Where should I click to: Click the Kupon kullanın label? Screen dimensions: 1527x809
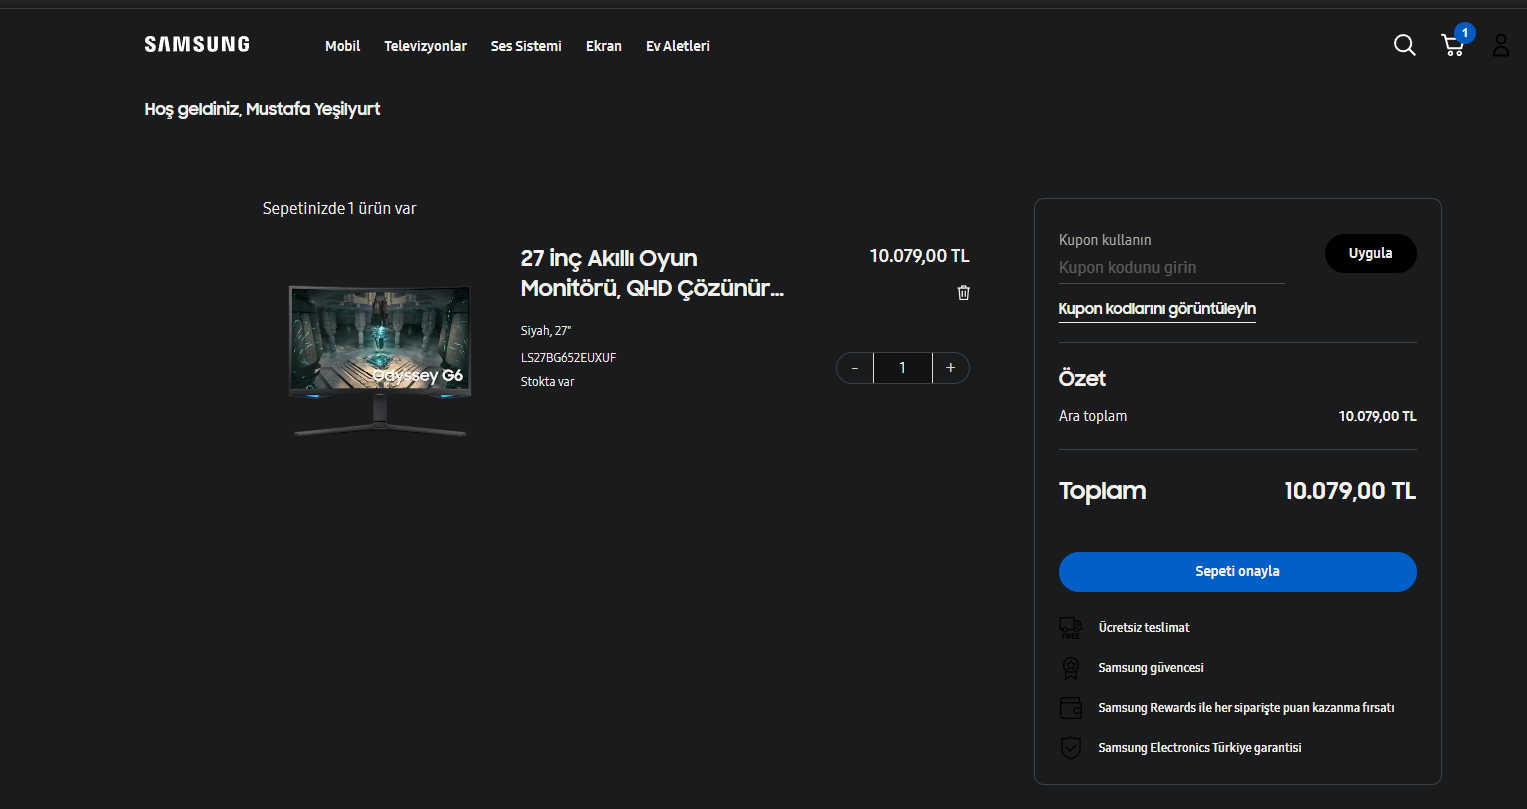(x=1105, y=240)
